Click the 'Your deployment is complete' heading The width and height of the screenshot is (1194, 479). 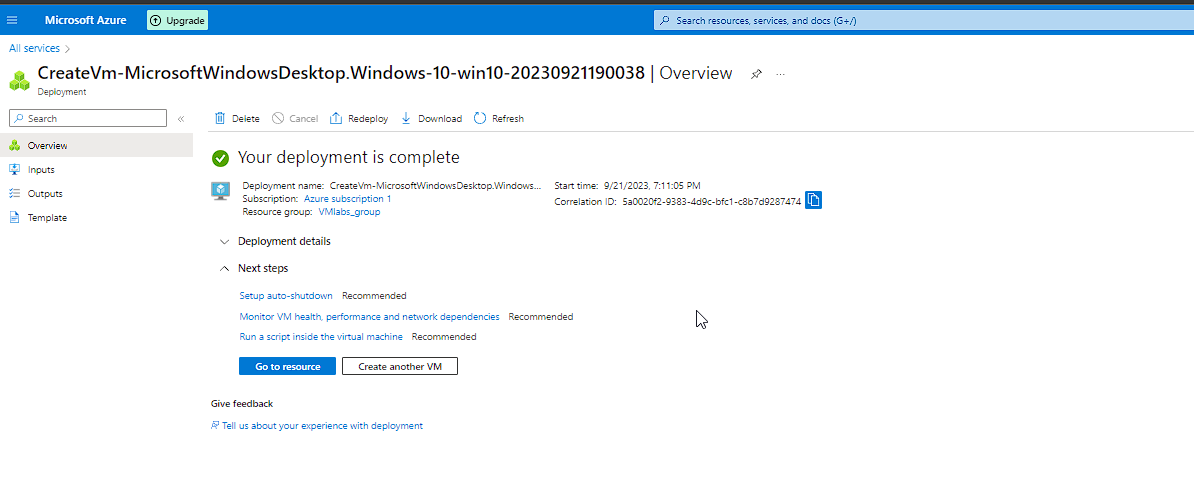(349, 158)
